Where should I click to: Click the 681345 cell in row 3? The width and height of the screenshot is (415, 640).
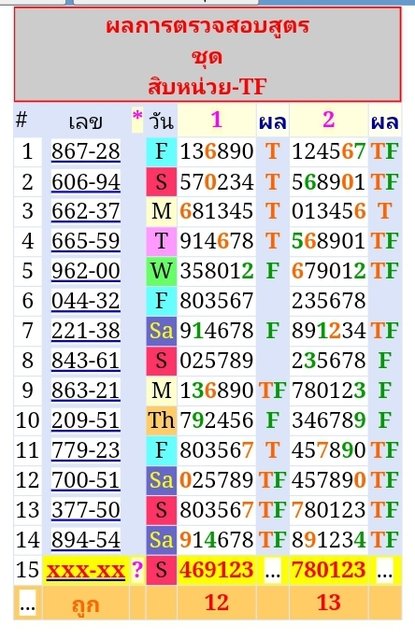point(217,211)
